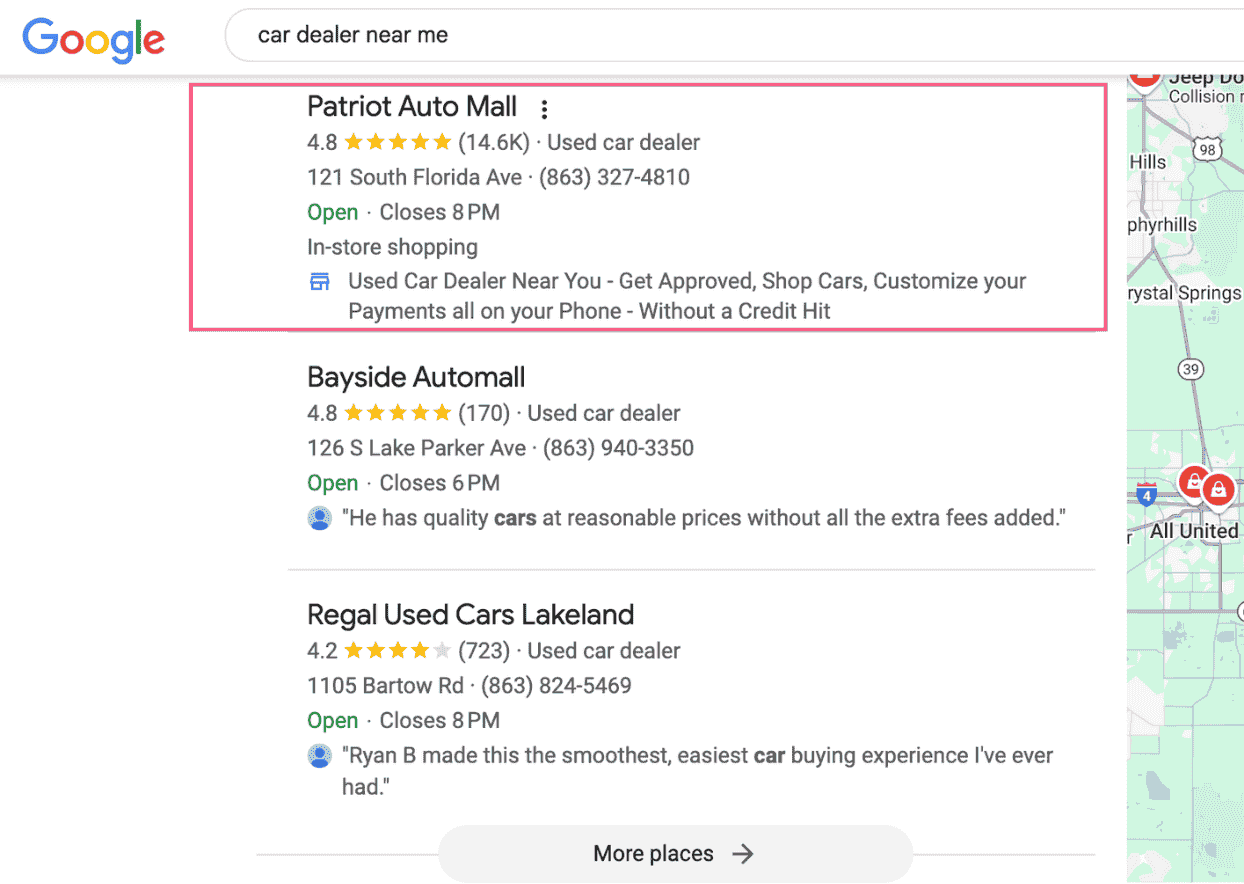Click the More places button
Image resolution: width=1244 pixels, height=884 pixels.
[675, 853]
